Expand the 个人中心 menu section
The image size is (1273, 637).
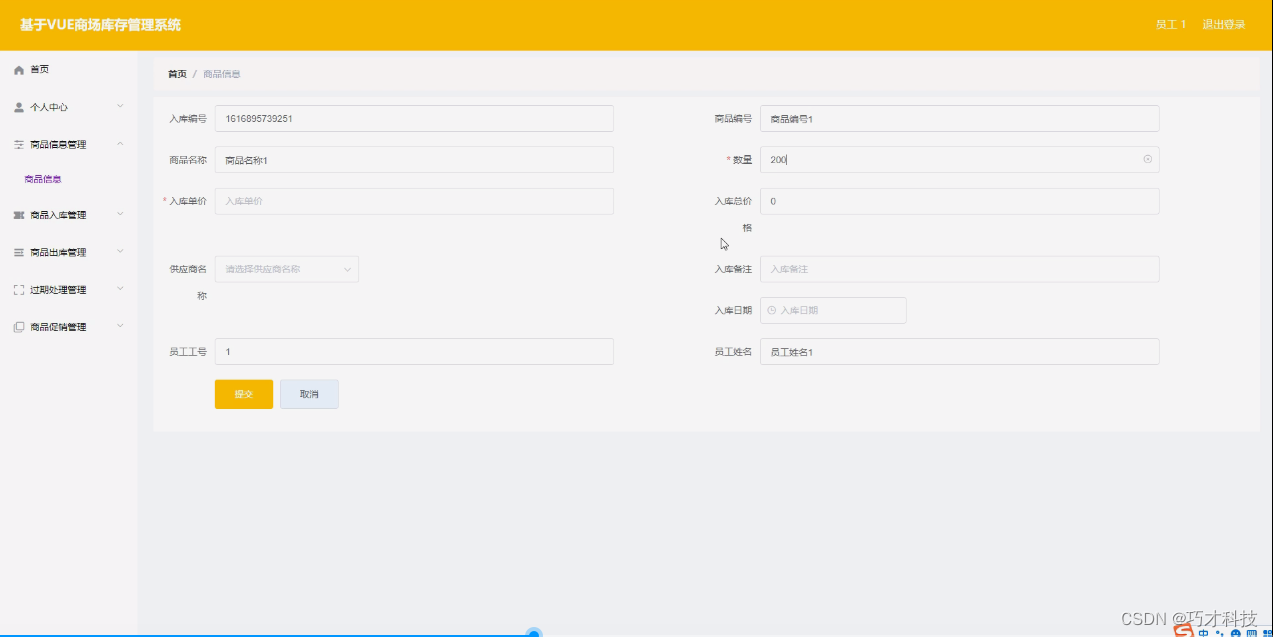coord(68,106)
